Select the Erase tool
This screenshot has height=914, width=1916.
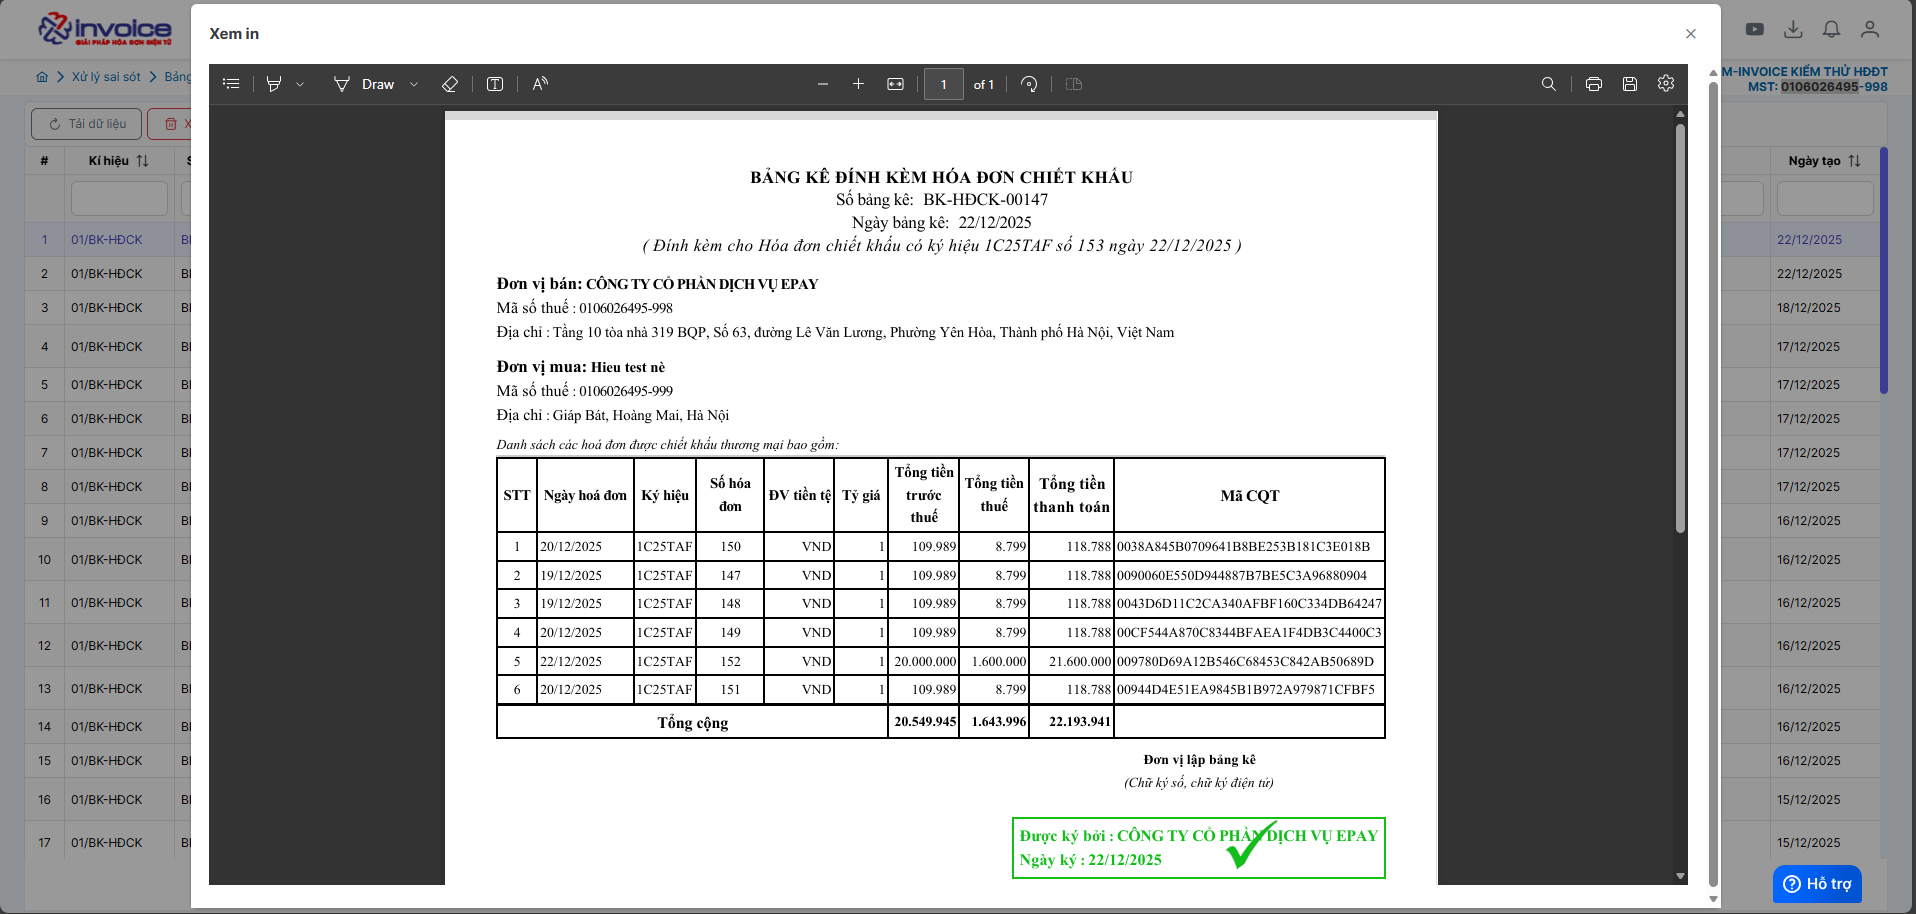[450, 84]
